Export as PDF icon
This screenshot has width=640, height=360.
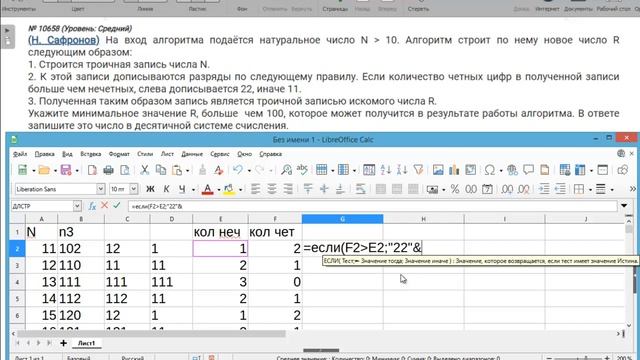click(x=92, y=170)
